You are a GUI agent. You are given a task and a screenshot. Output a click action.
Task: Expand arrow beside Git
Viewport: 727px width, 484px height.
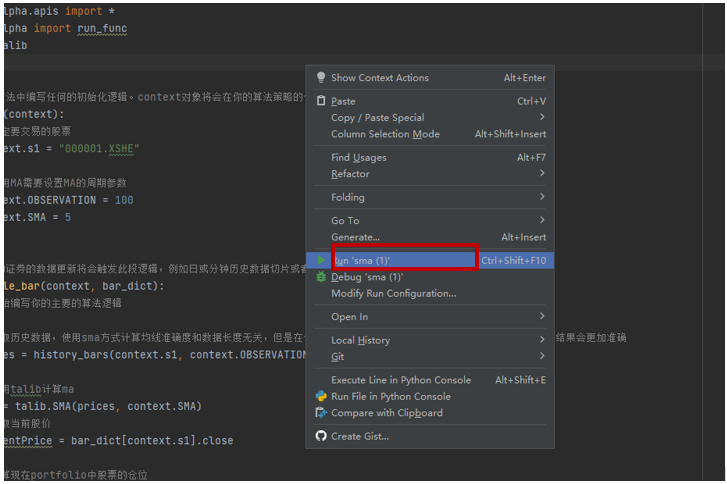[x=542, y=356]
